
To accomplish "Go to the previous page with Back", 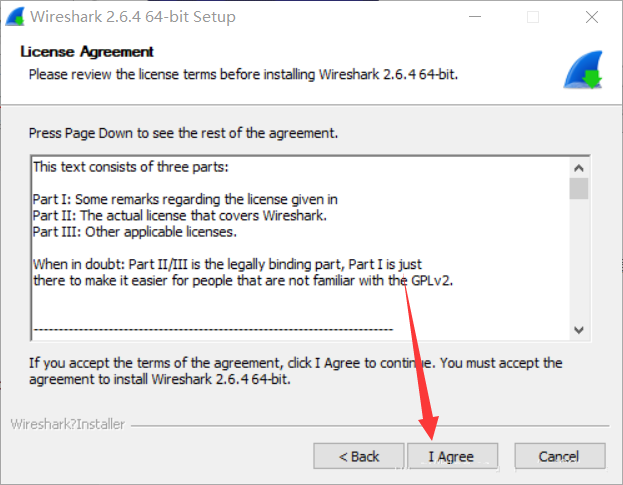I will tap(359, 456).
